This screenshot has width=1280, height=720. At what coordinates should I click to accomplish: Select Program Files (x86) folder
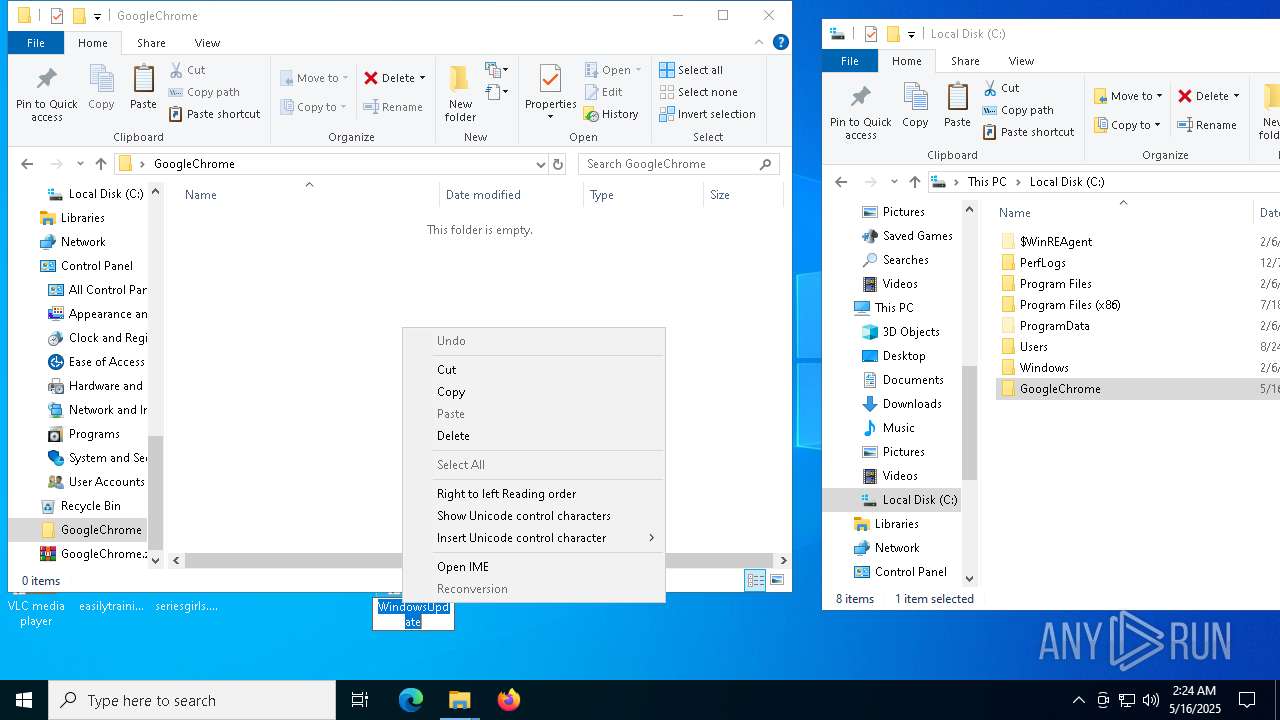1069,305
